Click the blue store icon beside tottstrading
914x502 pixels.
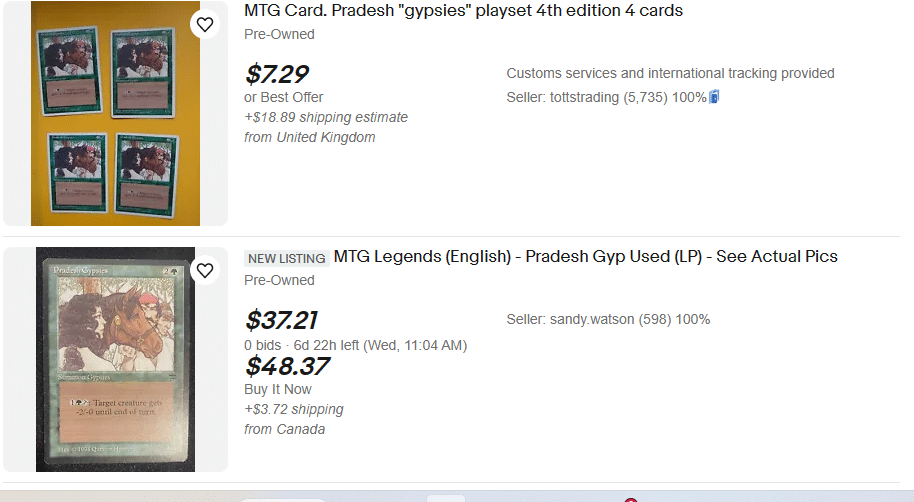(714, 97)
